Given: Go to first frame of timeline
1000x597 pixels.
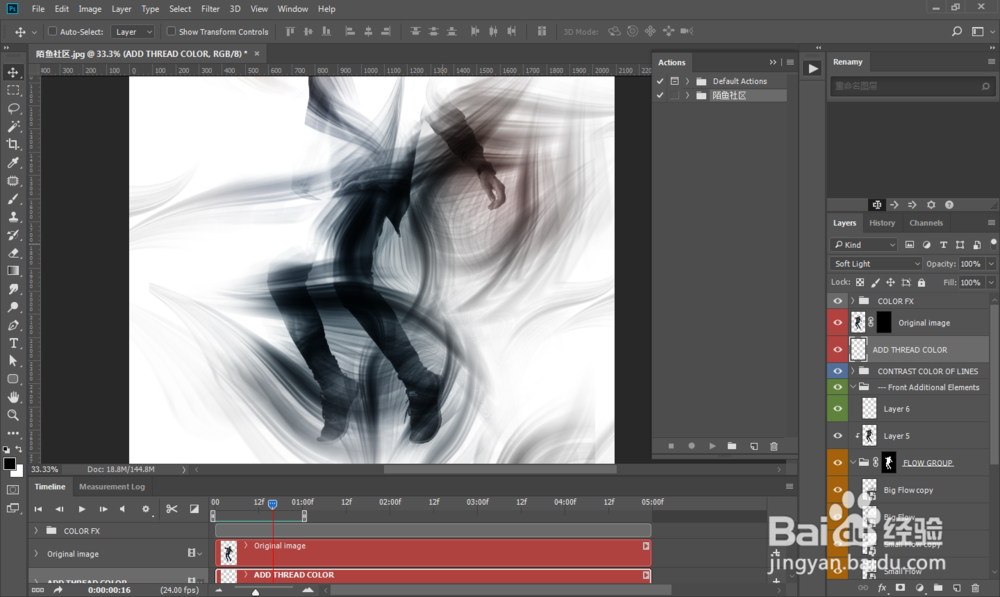Looking at the screenshot, I should [x=38, y=509].
